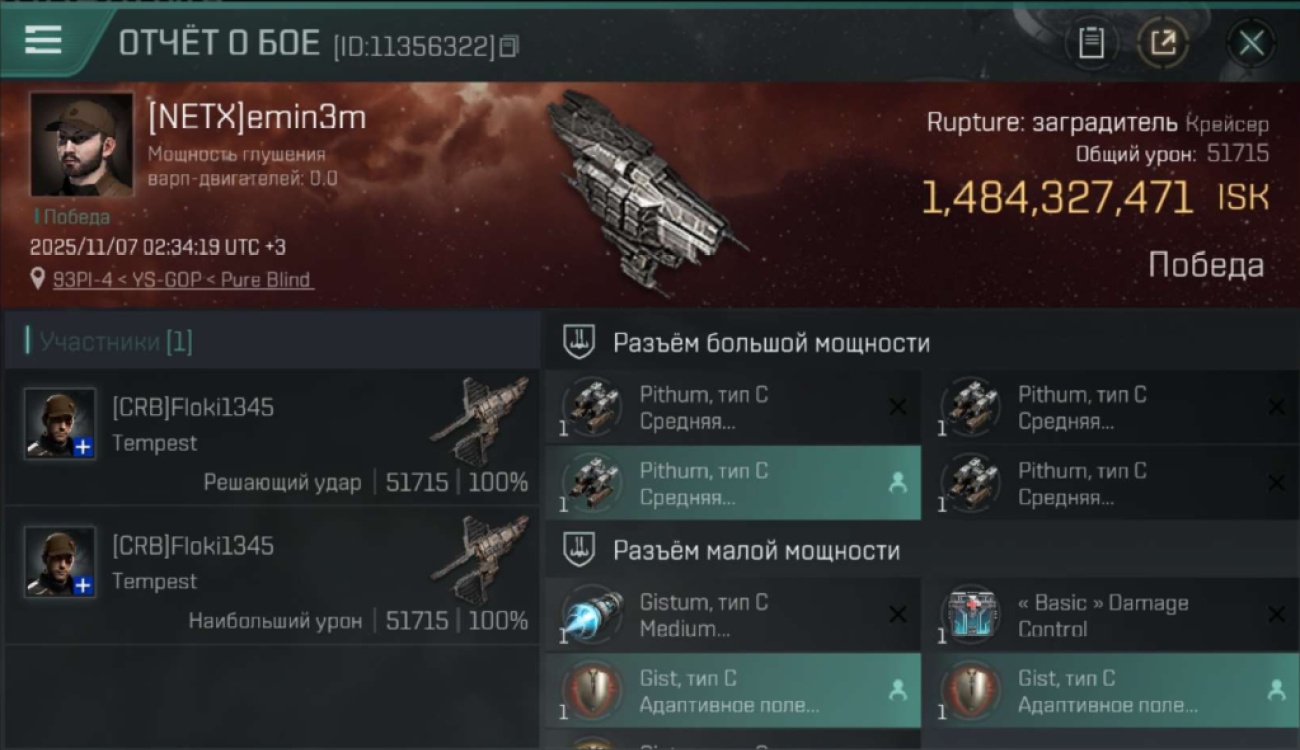1300x750 pixels.
Task: Select the « Basic » Damage Control module
Action: (1111, 615)
